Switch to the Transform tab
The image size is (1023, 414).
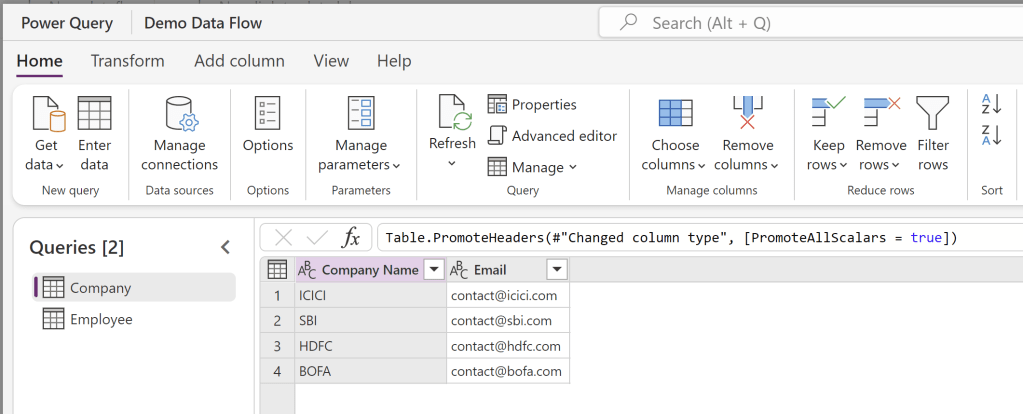(x=127, y=61)
